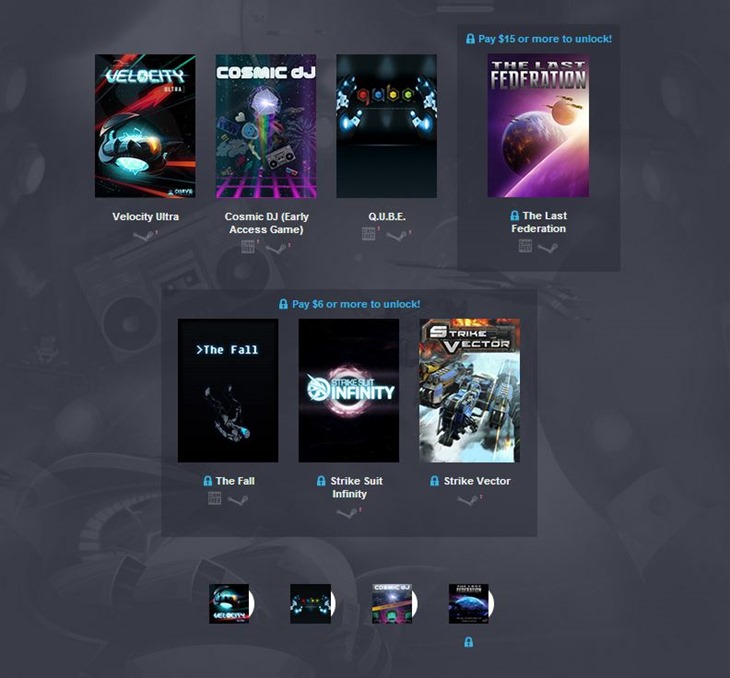Click the Steam icon under Strike Suit Infinity
Image resolution: width=730 pixels, height=678 pixels.
point(346,514)
